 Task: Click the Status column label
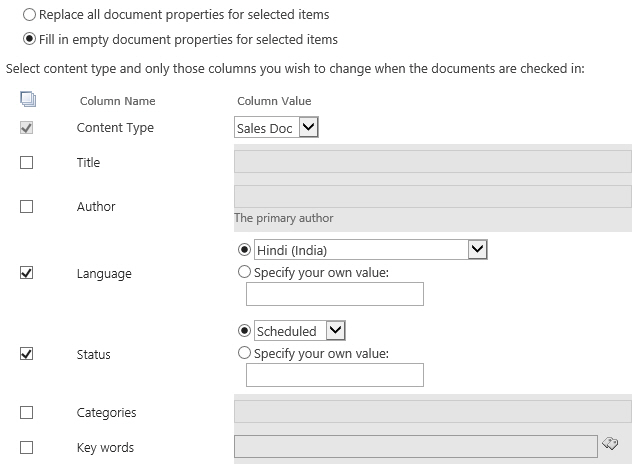(94, 354)
